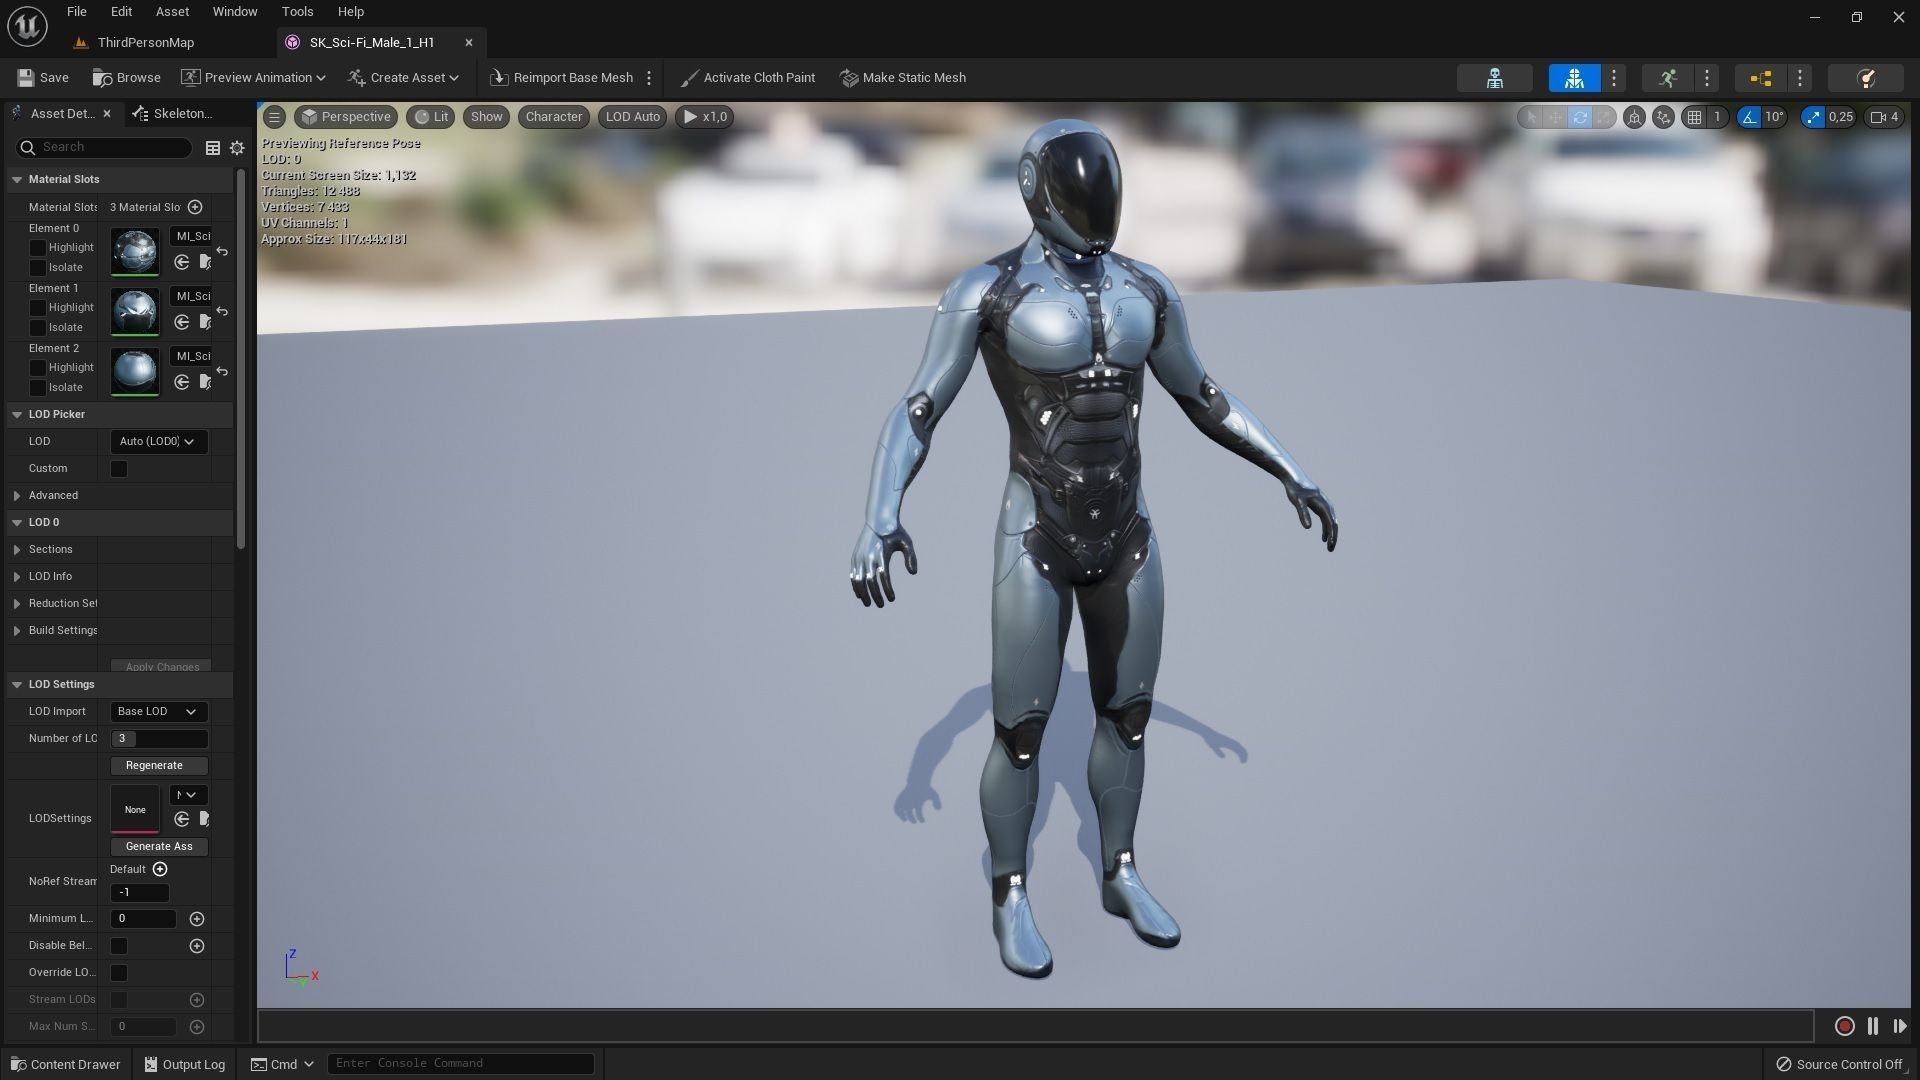
Task: Toggle the Disable Below checkbox
Action: [119, 945]
